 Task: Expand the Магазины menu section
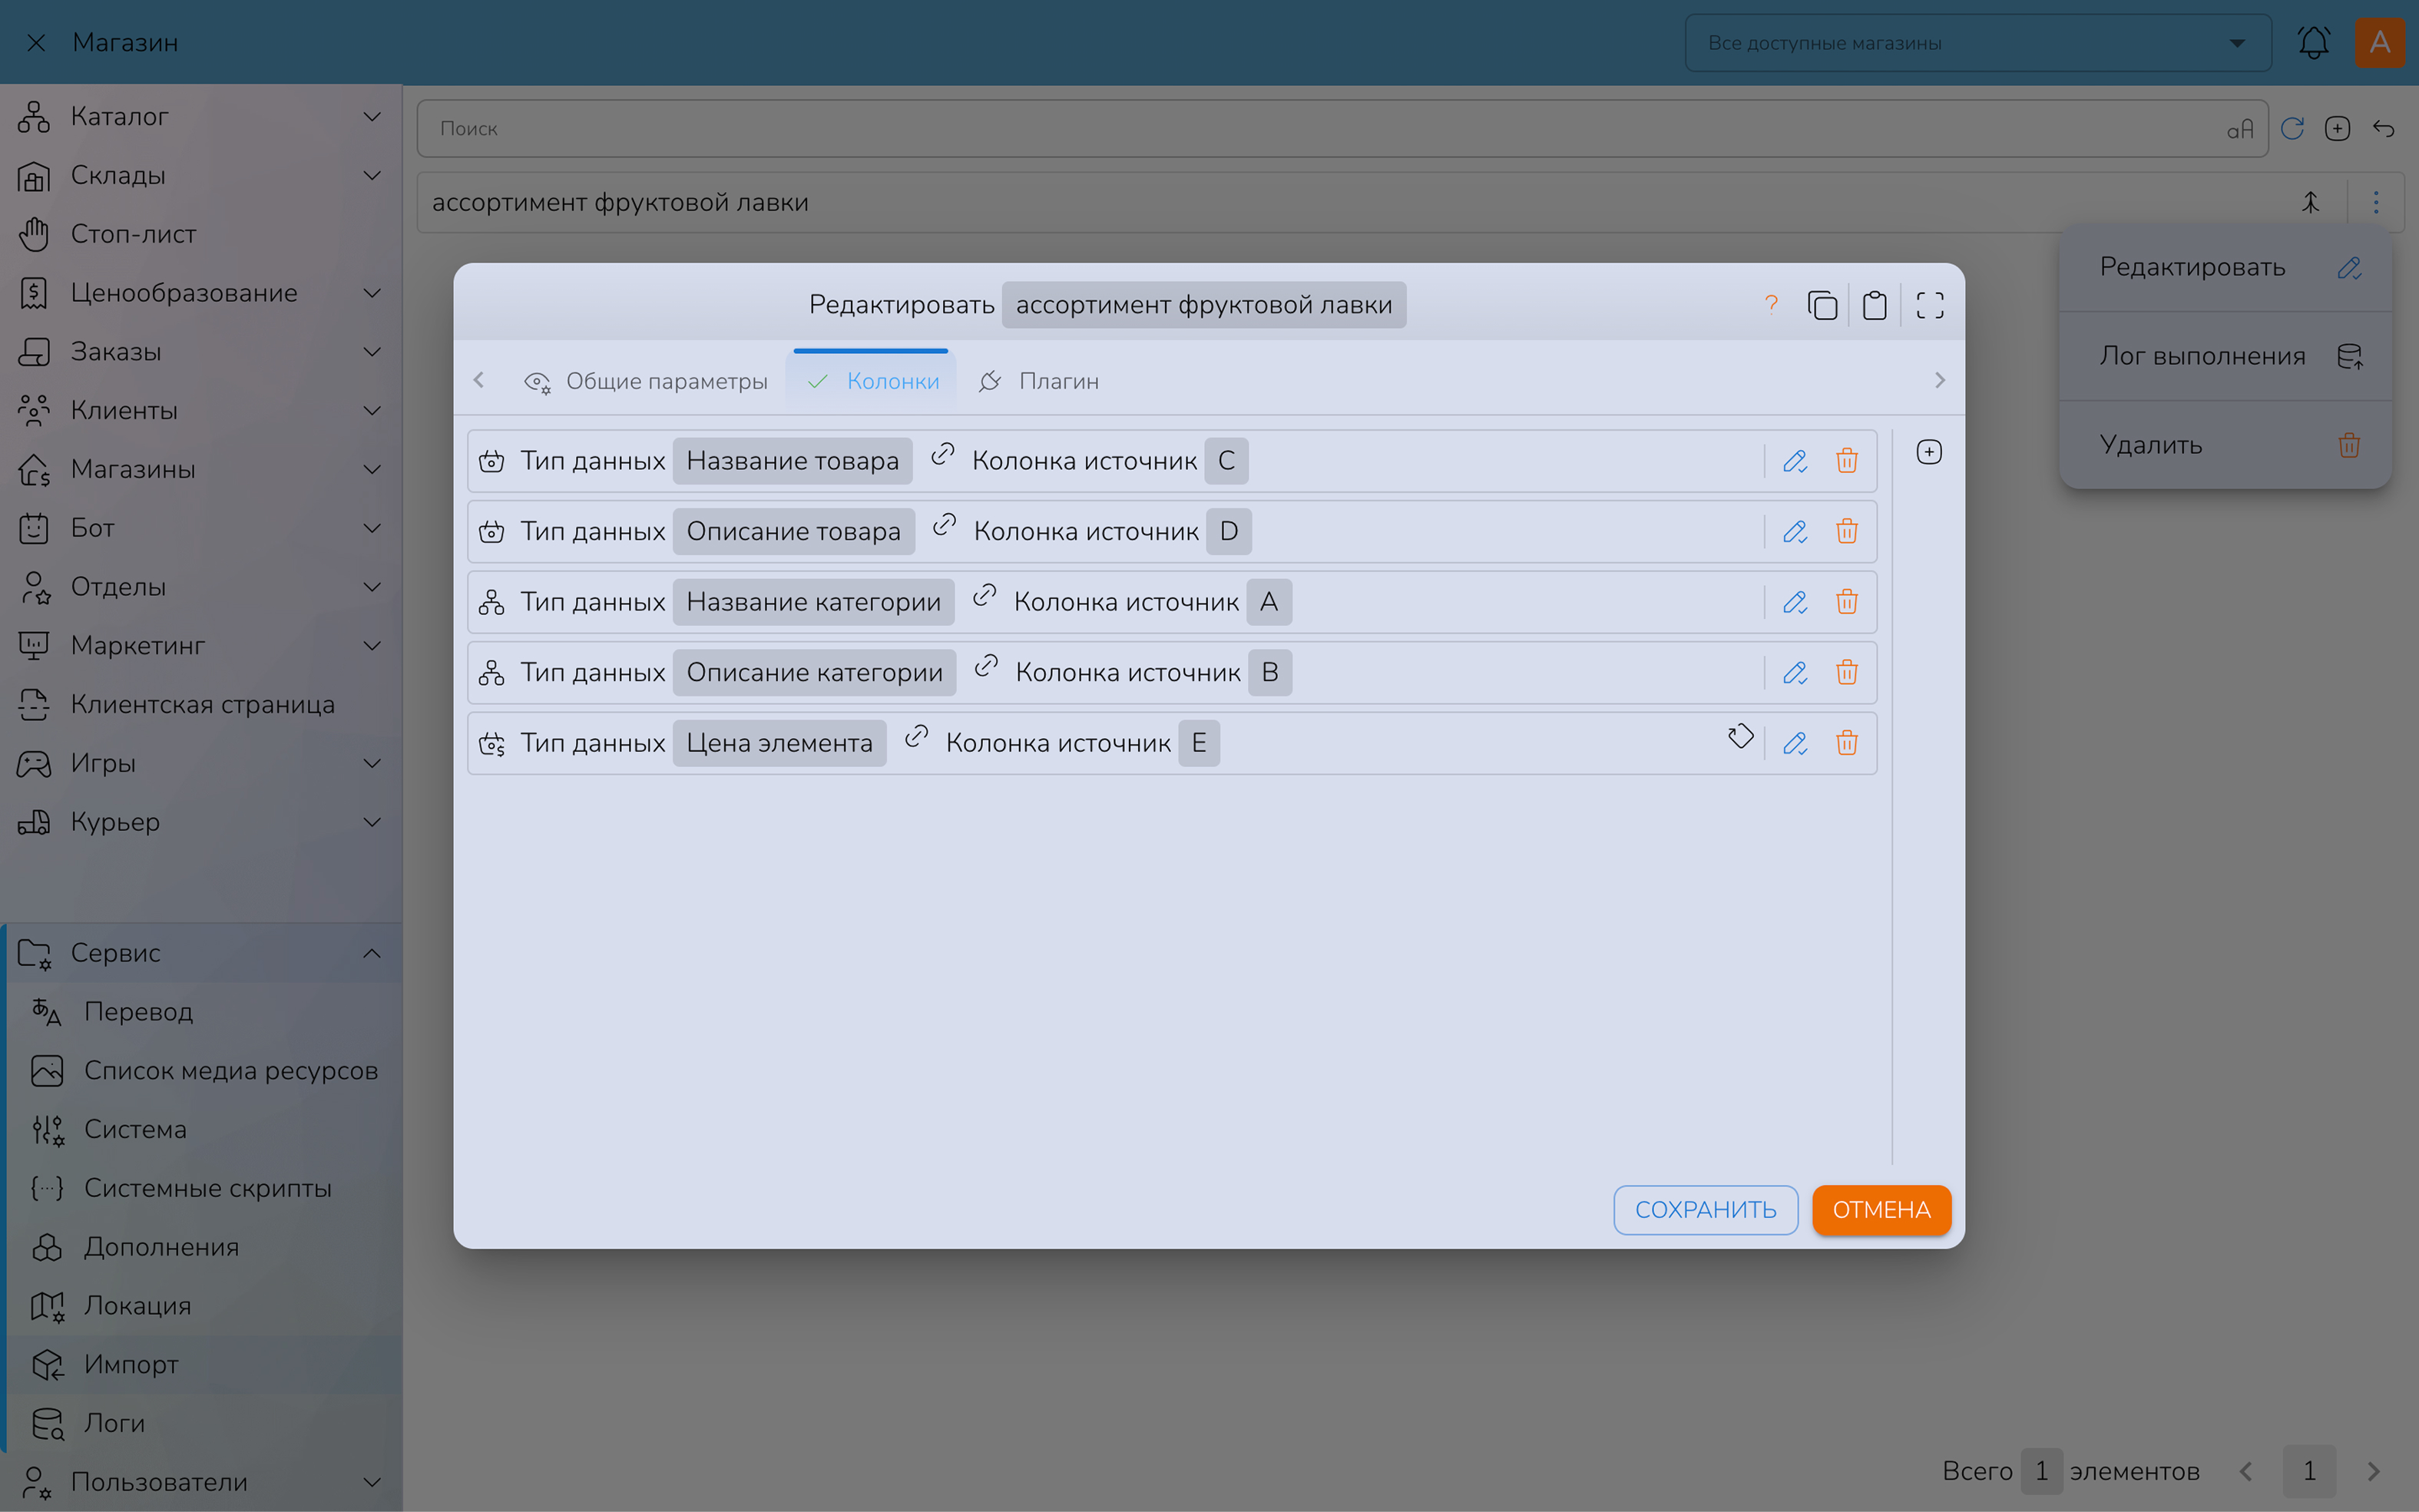pyautogui.click(x=200, y=469)
